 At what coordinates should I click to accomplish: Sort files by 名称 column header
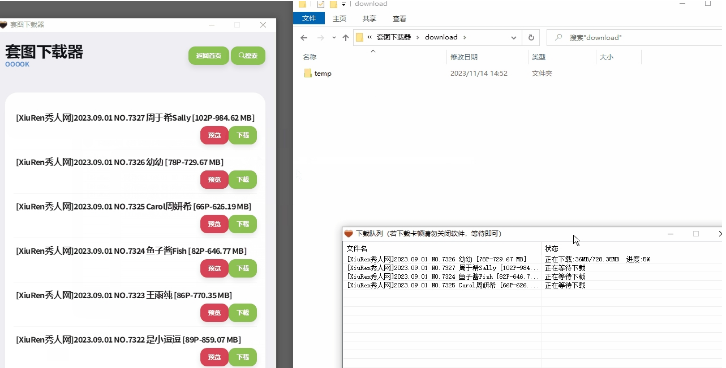[309, 57]
